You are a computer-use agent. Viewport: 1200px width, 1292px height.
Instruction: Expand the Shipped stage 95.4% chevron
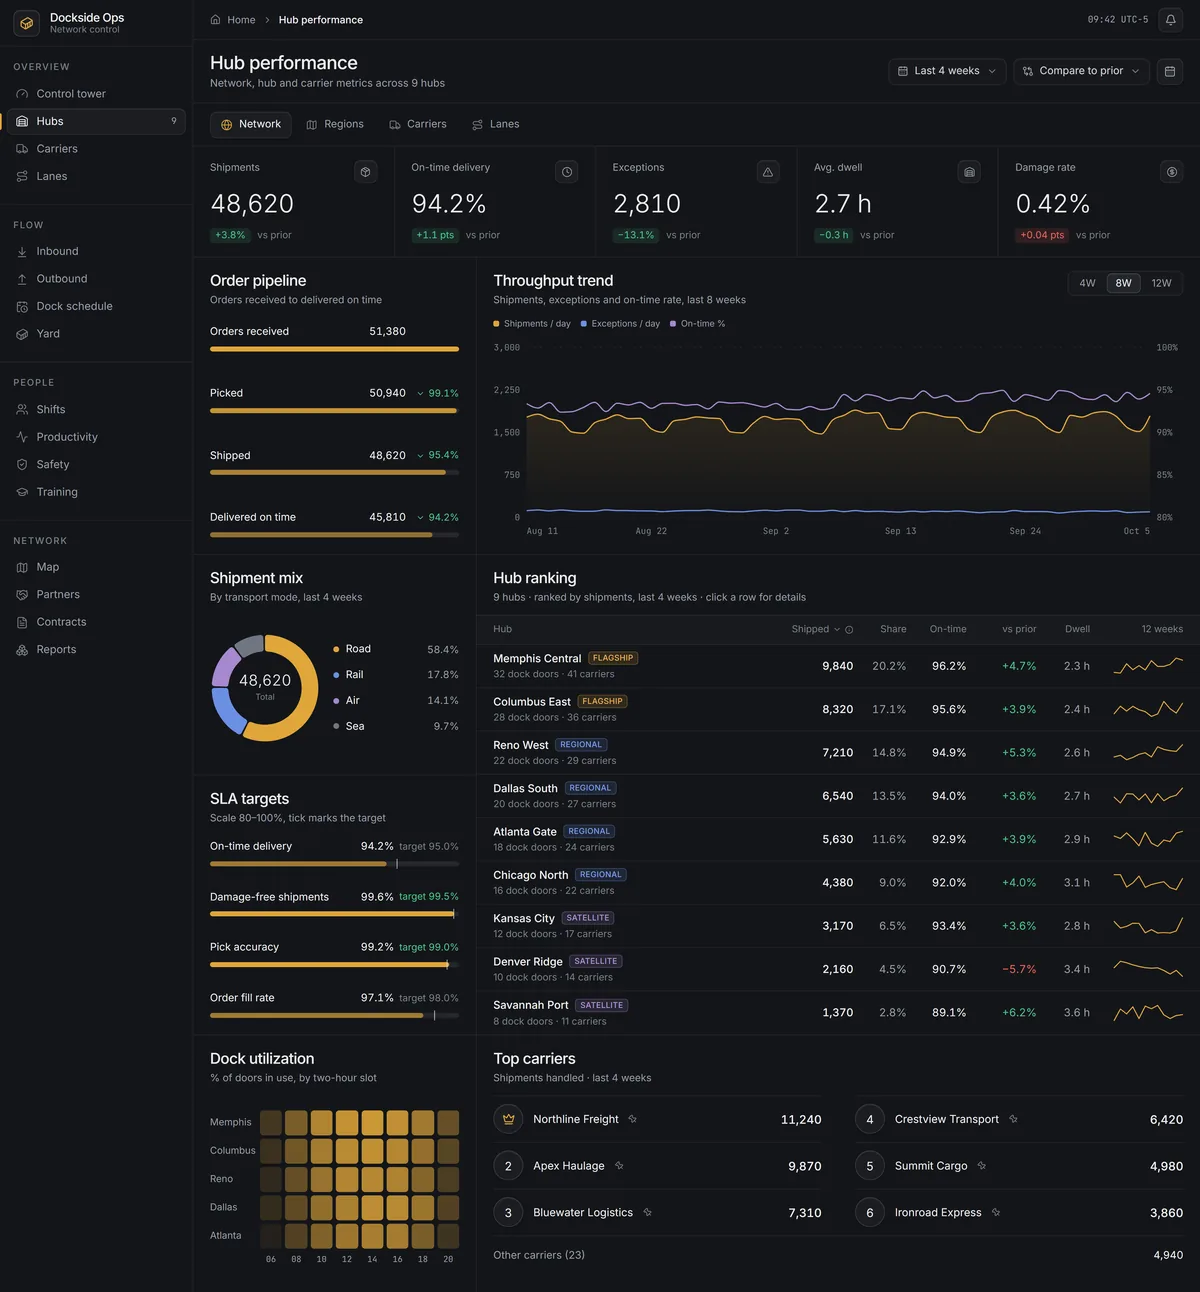point(420,456)
